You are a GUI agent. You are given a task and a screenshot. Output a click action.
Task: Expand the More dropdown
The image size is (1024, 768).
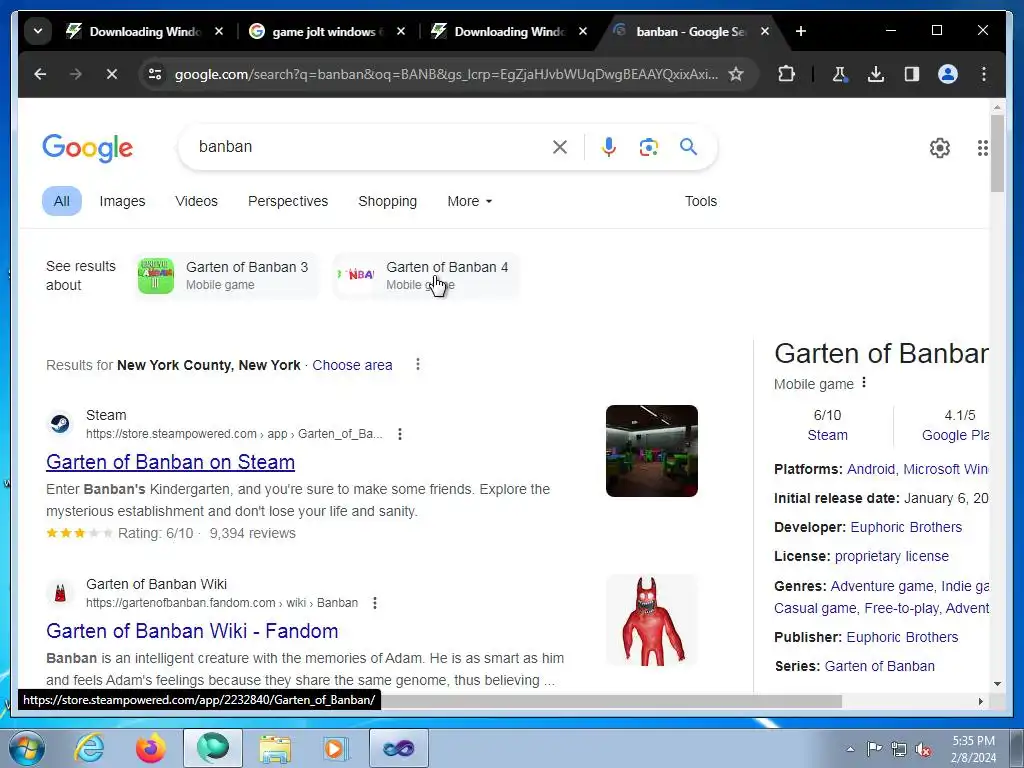[x=470, y=201]
